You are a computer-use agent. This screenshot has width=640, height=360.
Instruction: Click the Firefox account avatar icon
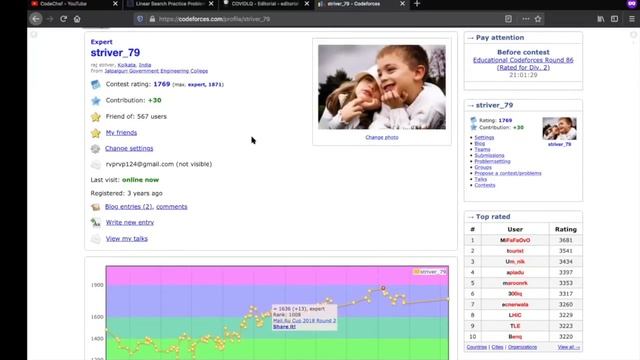pos(632,4)
